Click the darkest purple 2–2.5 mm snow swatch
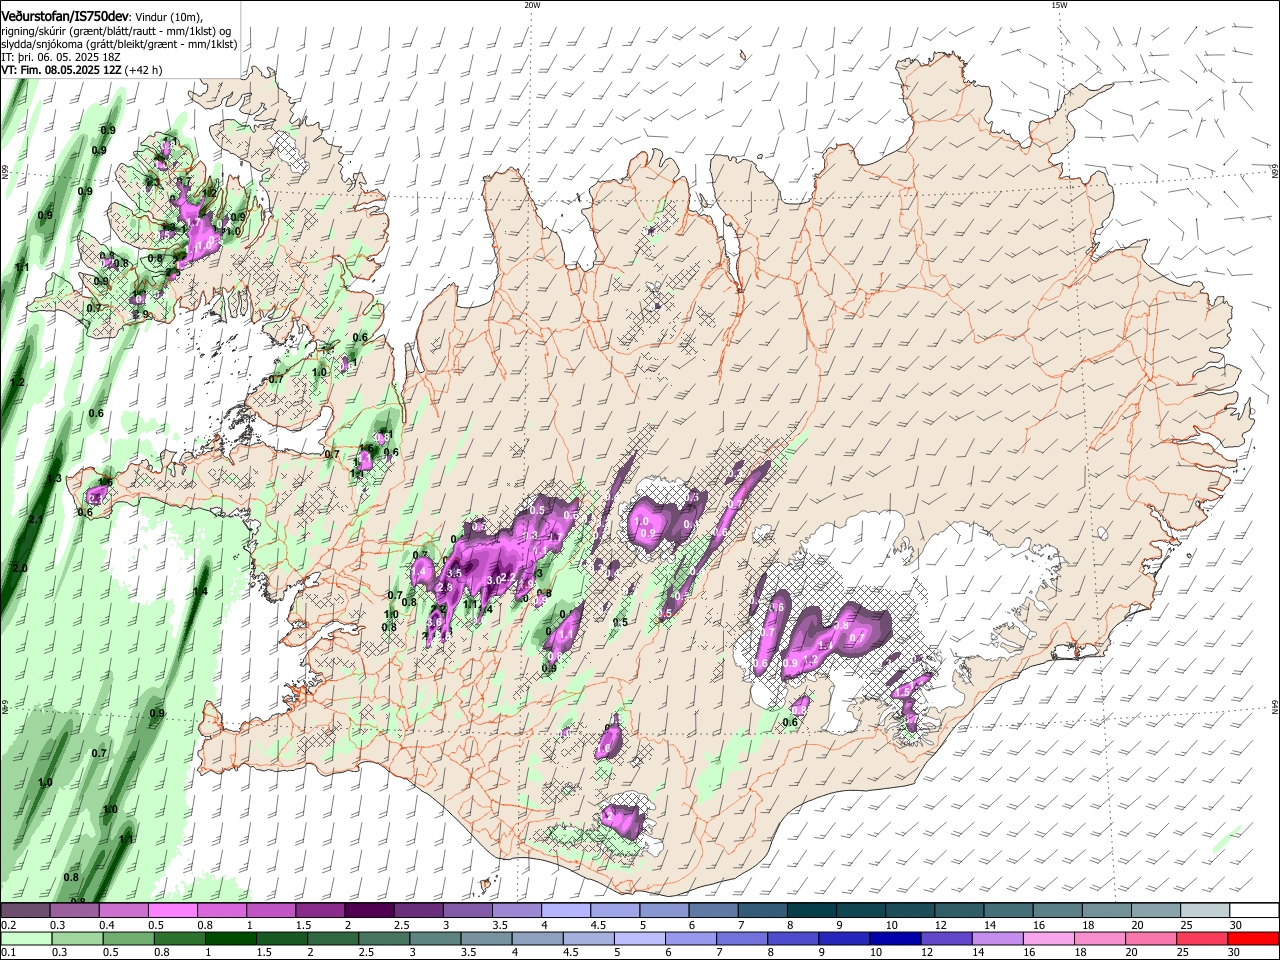Screen dimensions: 1280x960 [x=369, y=910]
